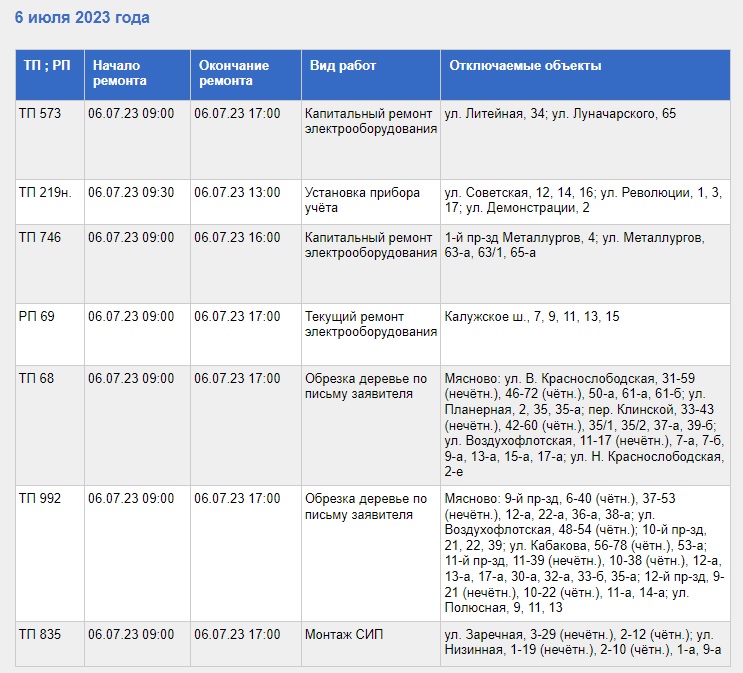Image resolution: width=743 pixels, height=673 pixels.
Task: Select the "ТП 573" row cell
Action: point(40,114)
